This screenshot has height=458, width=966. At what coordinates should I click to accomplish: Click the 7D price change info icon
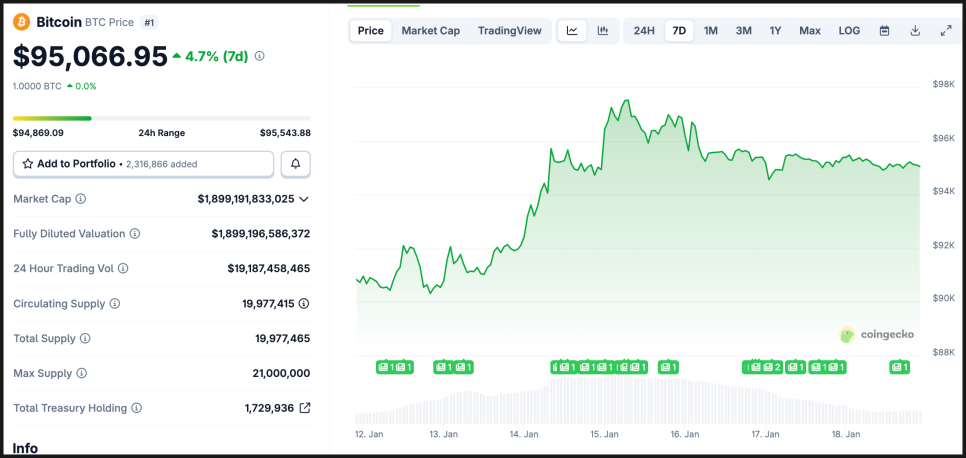tap(260, 57)
